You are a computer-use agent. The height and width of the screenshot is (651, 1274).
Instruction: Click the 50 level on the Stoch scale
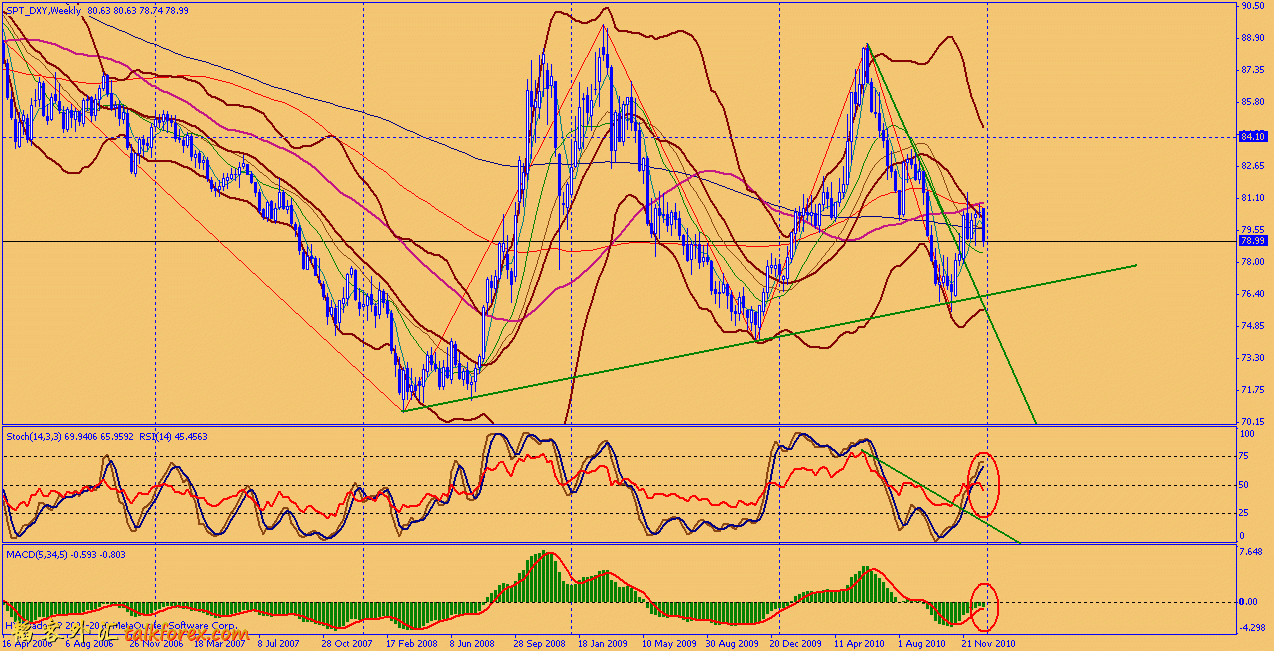(1244, 485)
